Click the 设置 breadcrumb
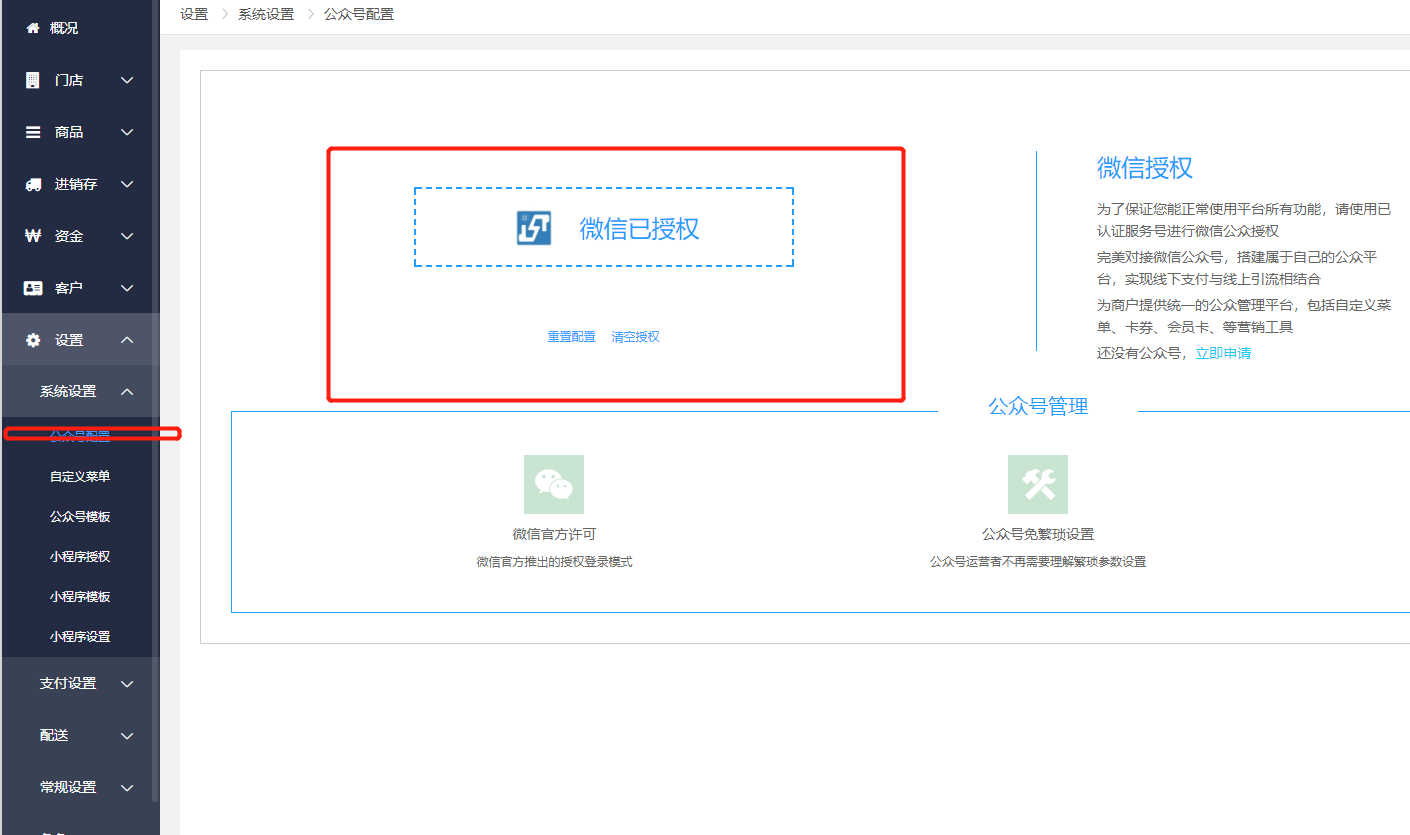 [194, 14]
